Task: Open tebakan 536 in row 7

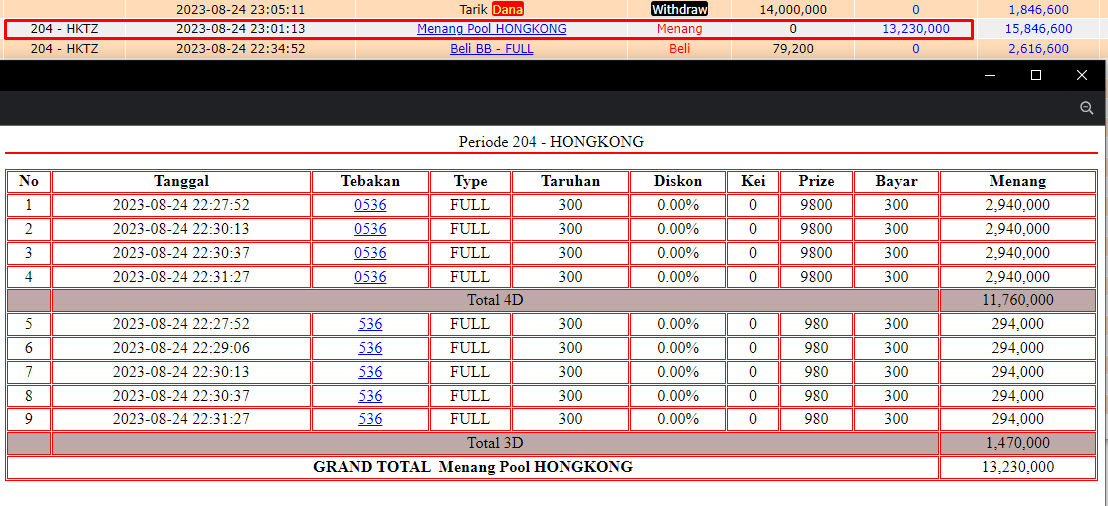Action: tap(370, 372)
